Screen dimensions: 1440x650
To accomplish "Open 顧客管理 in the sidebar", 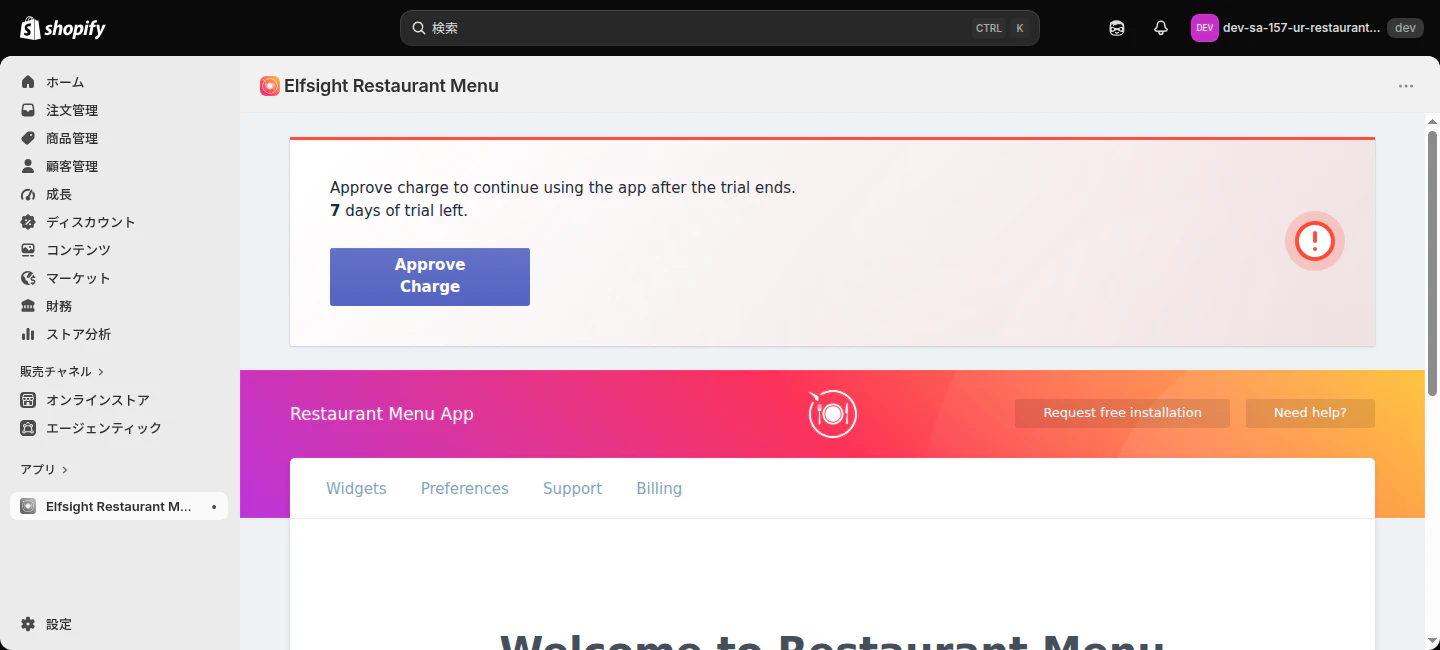I will 119,166.
